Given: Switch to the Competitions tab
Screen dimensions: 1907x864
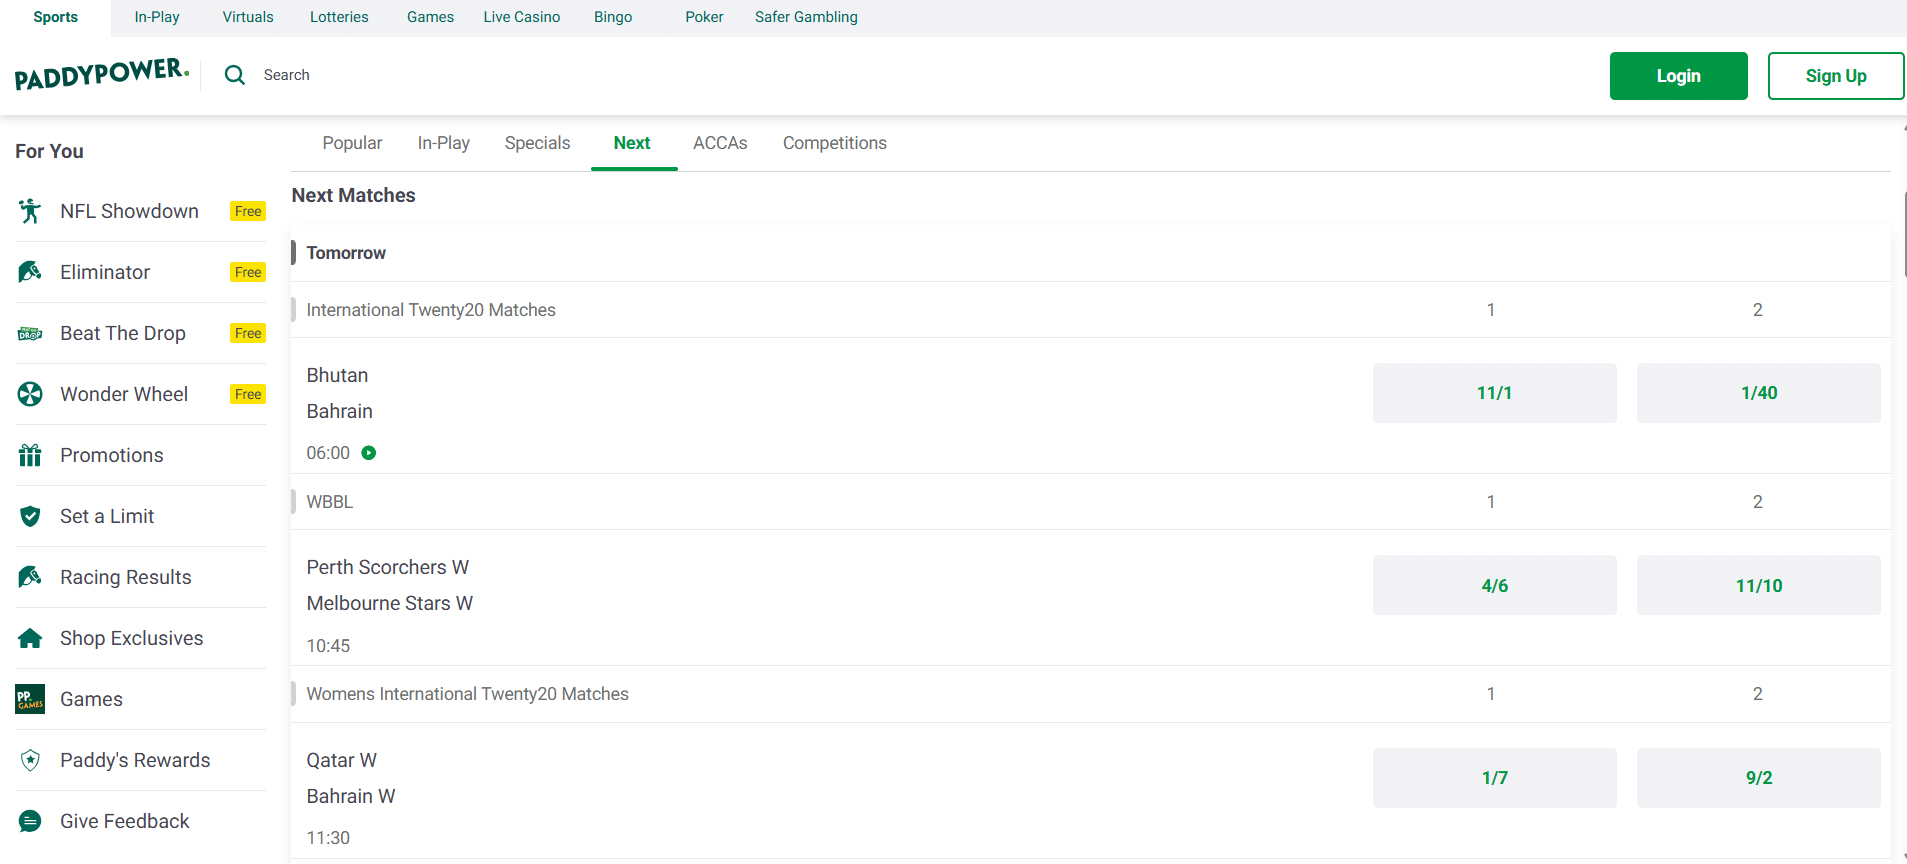Looking at the screenshot, I should click(835, 143).
